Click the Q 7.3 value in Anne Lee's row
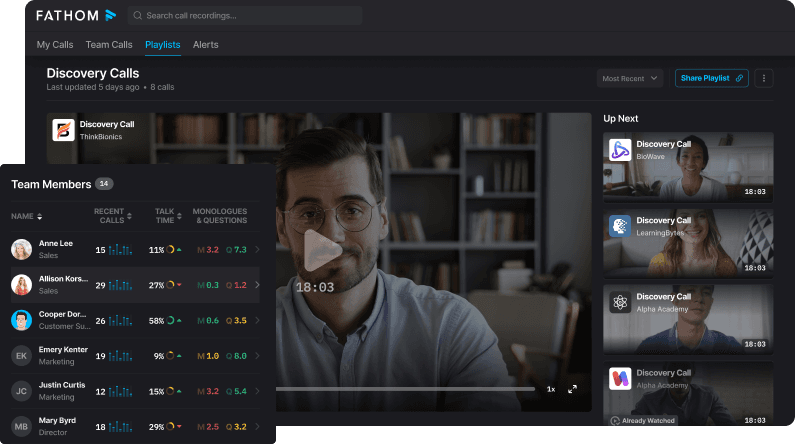This screenshot has width=795, height=444. (236, 250)
